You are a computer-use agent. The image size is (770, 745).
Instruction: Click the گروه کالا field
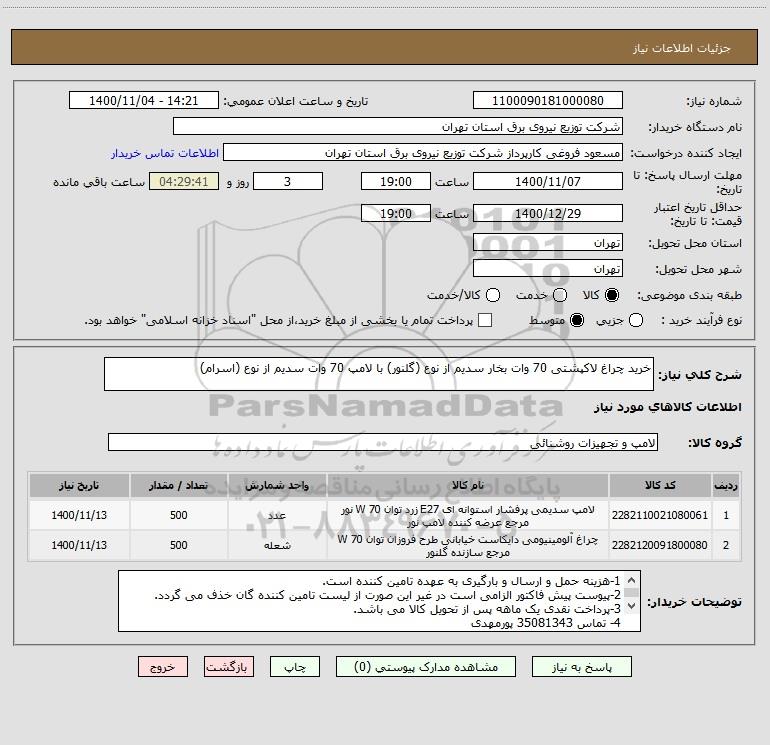click(x=383, y=442)
